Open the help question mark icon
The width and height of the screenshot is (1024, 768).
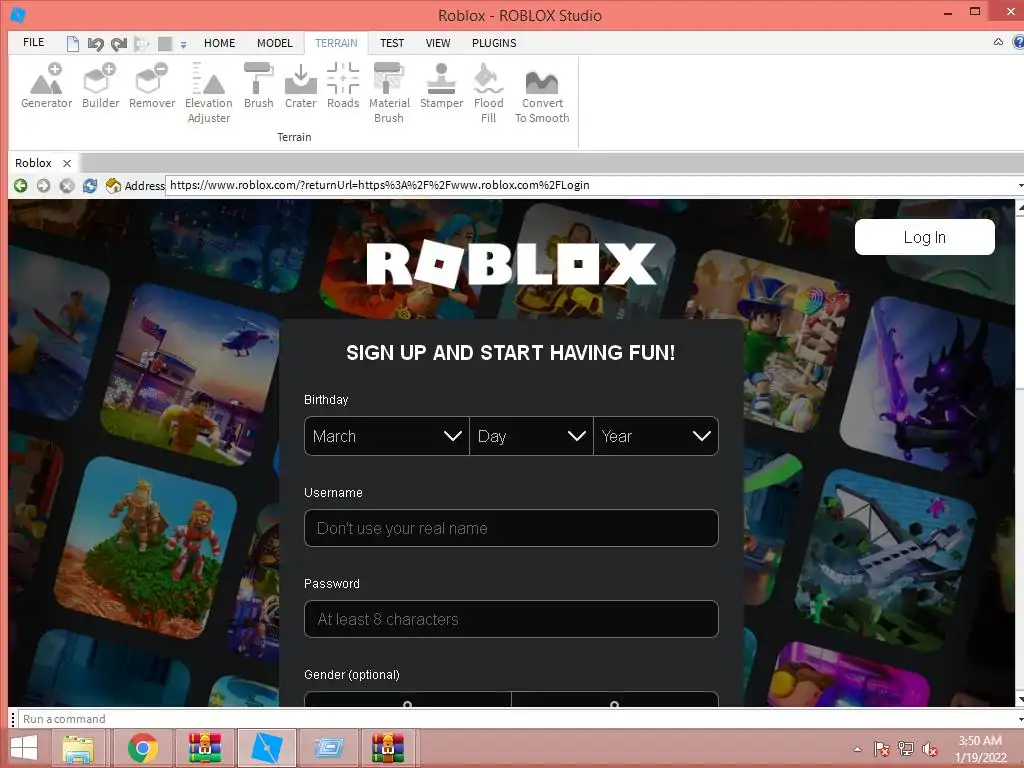tap(1018, 42)
